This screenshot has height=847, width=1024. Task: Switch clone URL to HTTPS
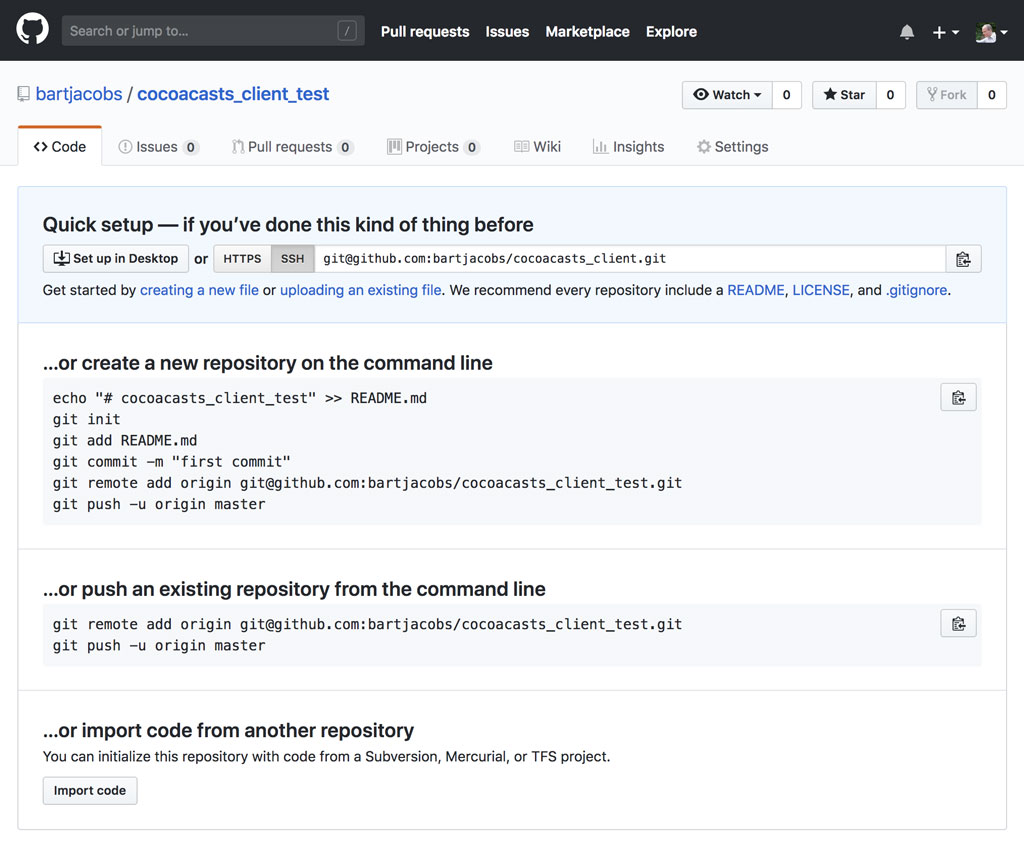pos(242,259)
